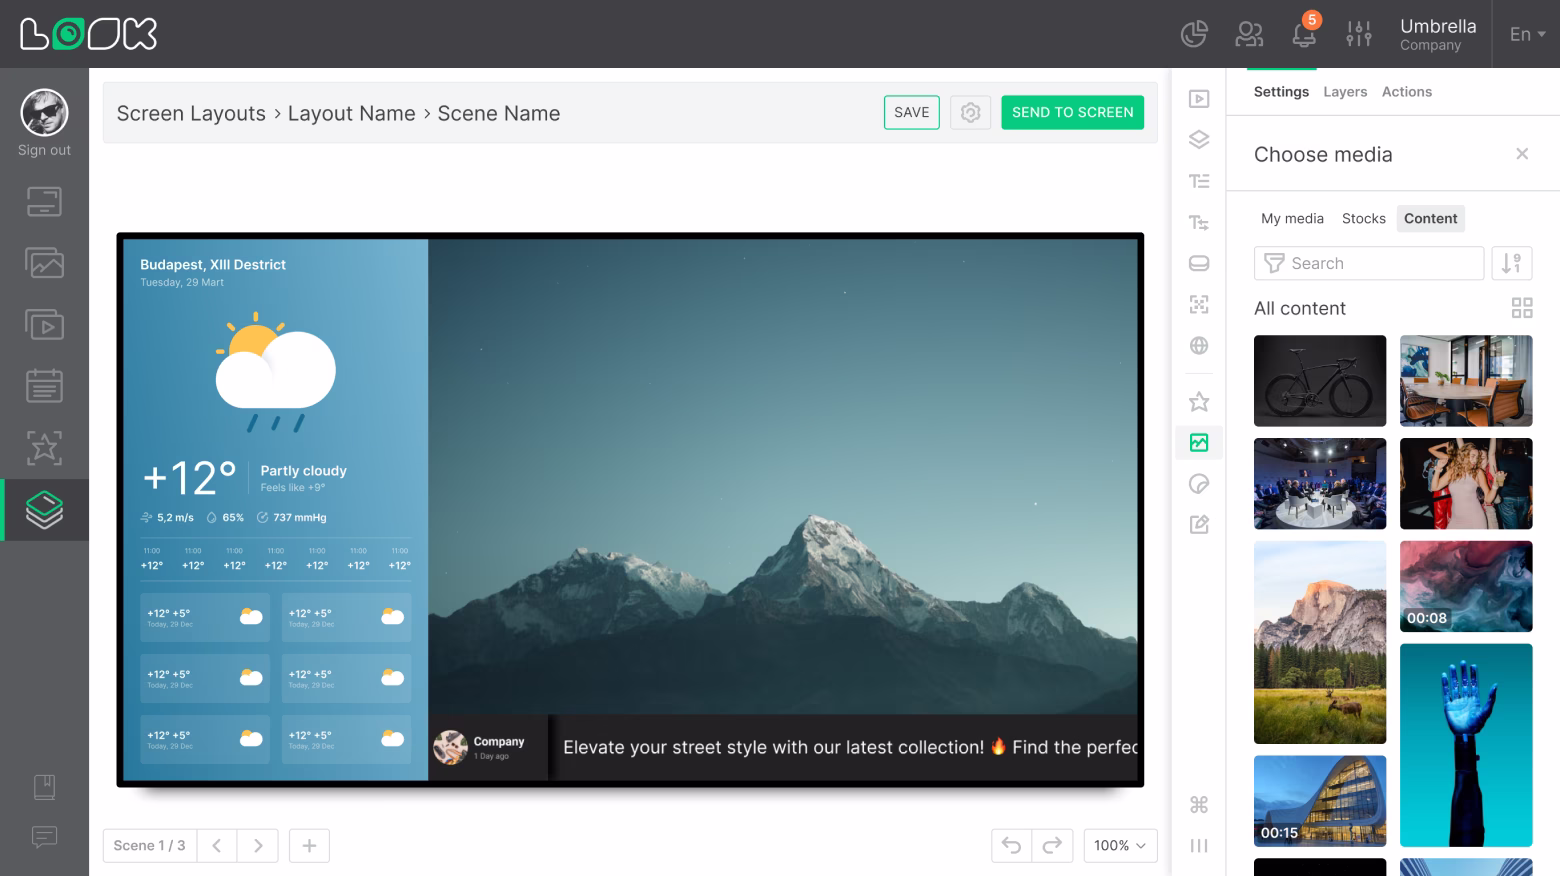Image resolution: width=1560 pixels, height=876 pixels.
Task: Click the undo arrow button
Action: [x=1012, y=846]
